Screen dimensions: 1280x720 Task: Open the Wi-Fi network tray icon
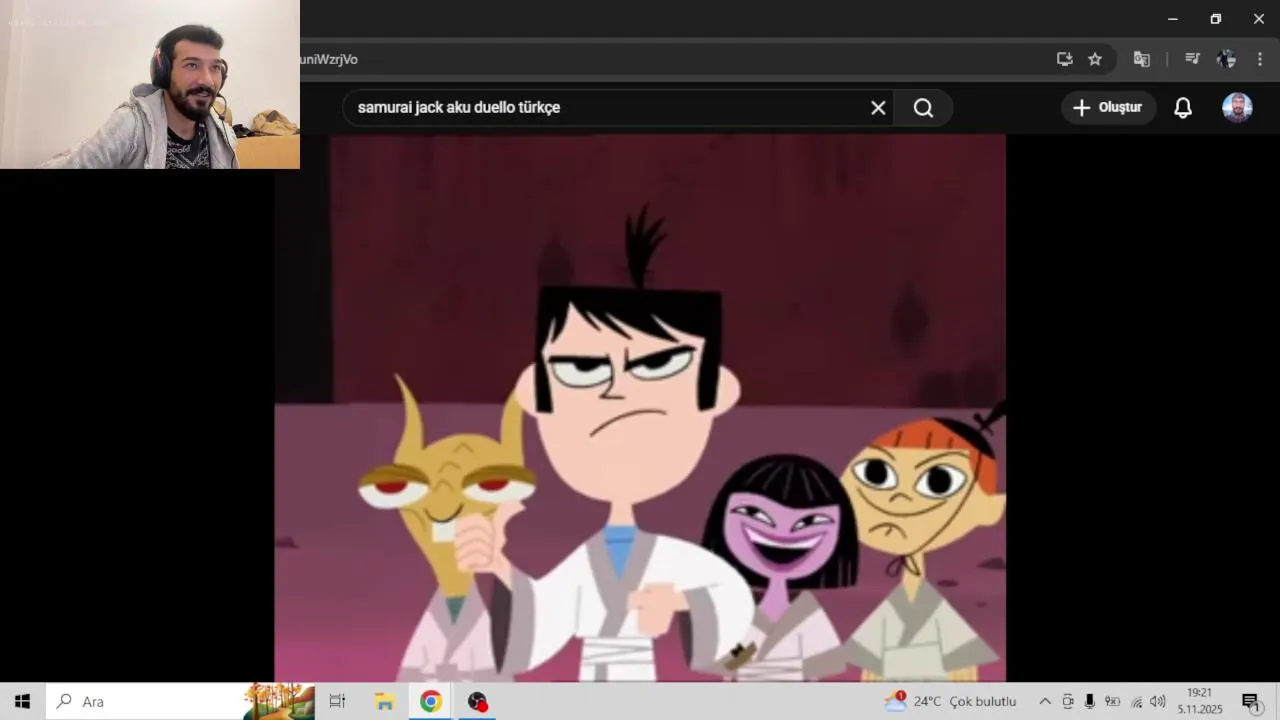point(1136,701)
